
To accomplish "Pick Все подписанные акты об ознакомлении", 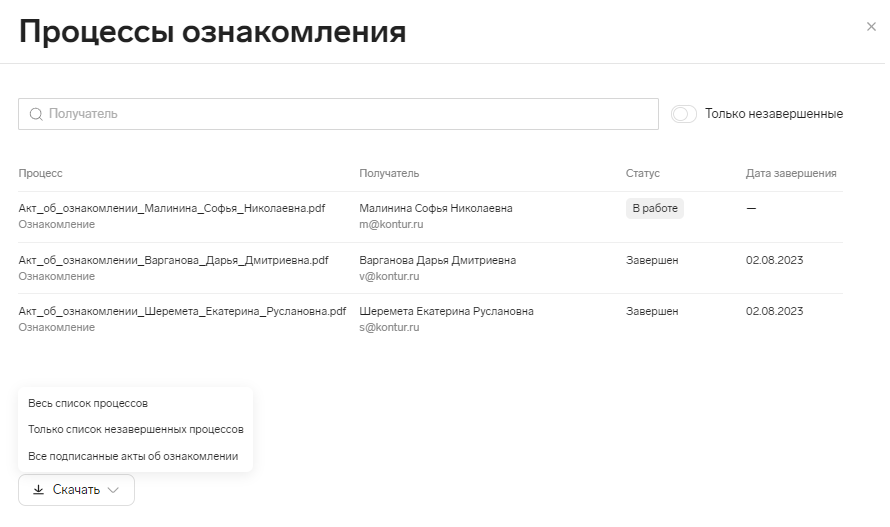I will 133,456.
